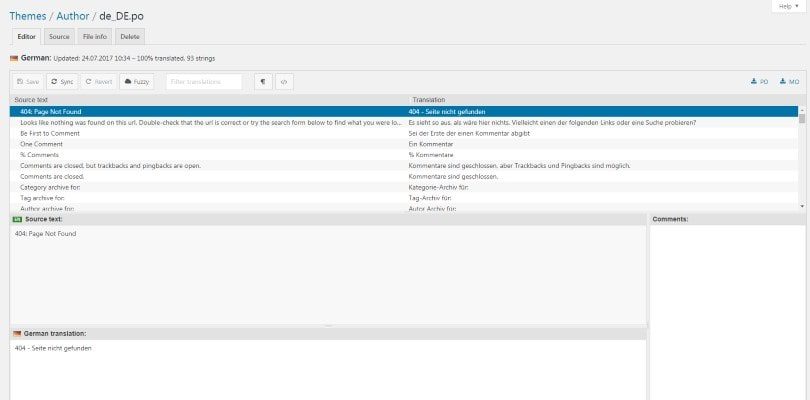Focus the Filter translations field
The image size is (810, 400).
click(x=204, y=82)
